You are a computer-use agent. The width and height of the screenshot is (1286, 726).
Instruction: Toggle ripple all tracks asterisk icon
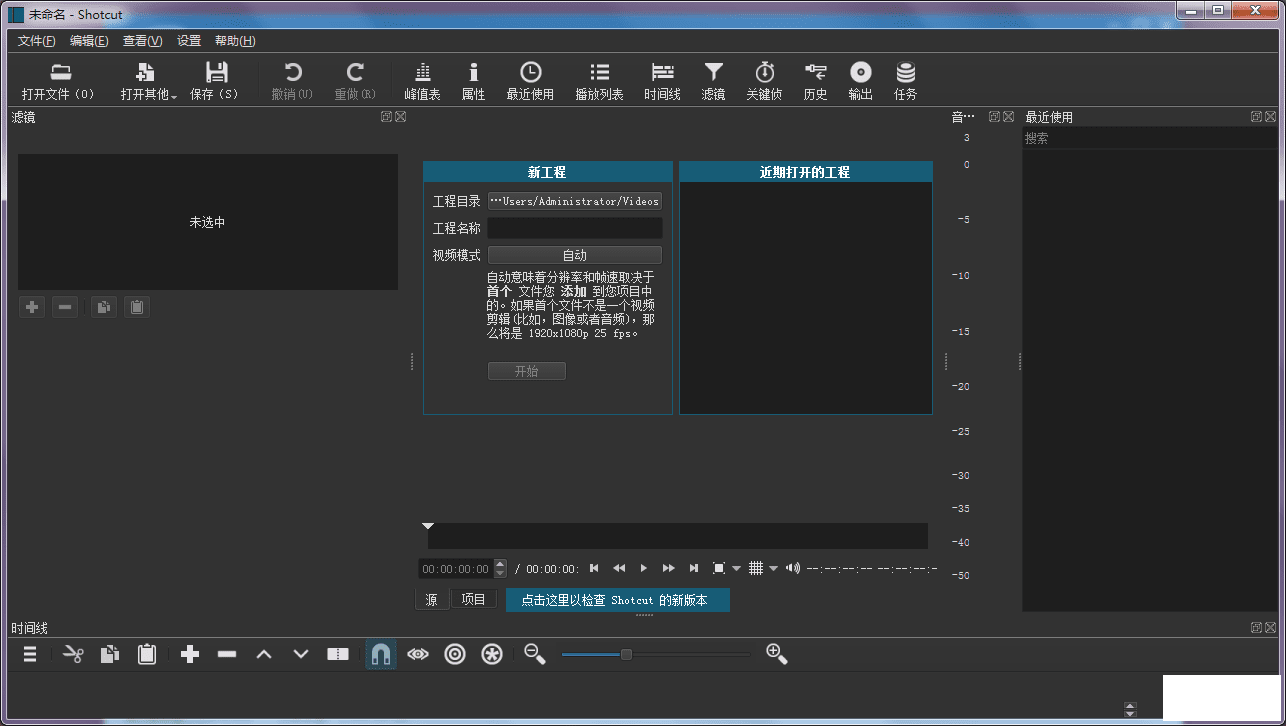tap(492, 655)
